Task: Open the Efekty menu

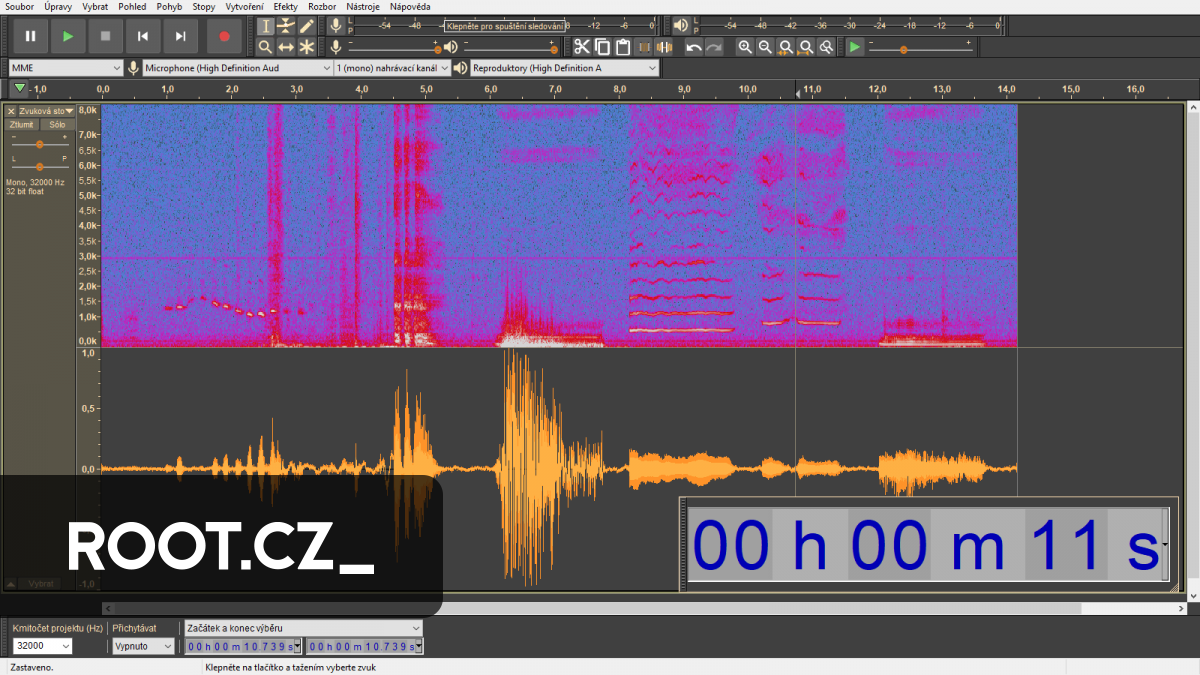Action: pyautogui.click(x=284, y=6)
